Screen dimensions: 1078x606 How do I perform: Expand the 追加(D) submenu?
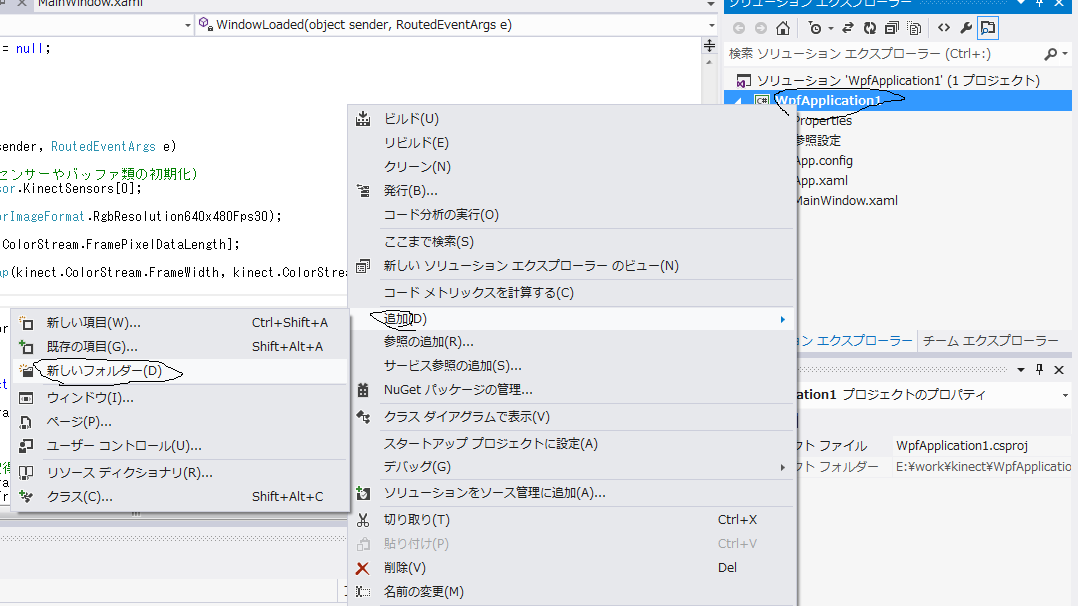click(x=572, y=319)
